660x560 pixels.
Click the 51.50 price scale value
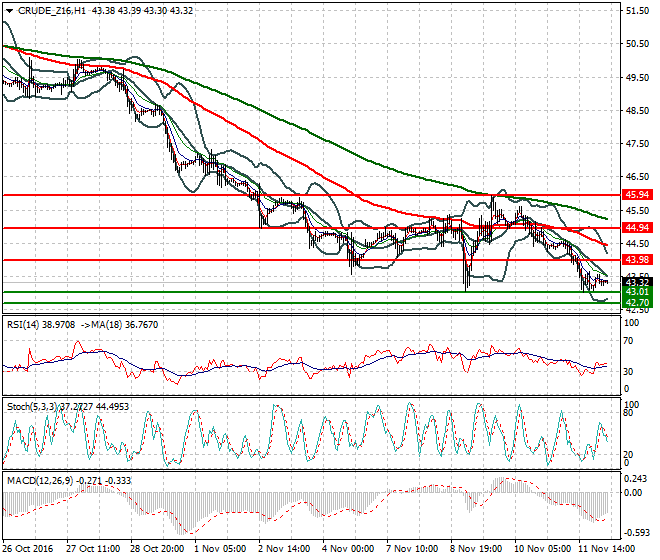[637, 11]
